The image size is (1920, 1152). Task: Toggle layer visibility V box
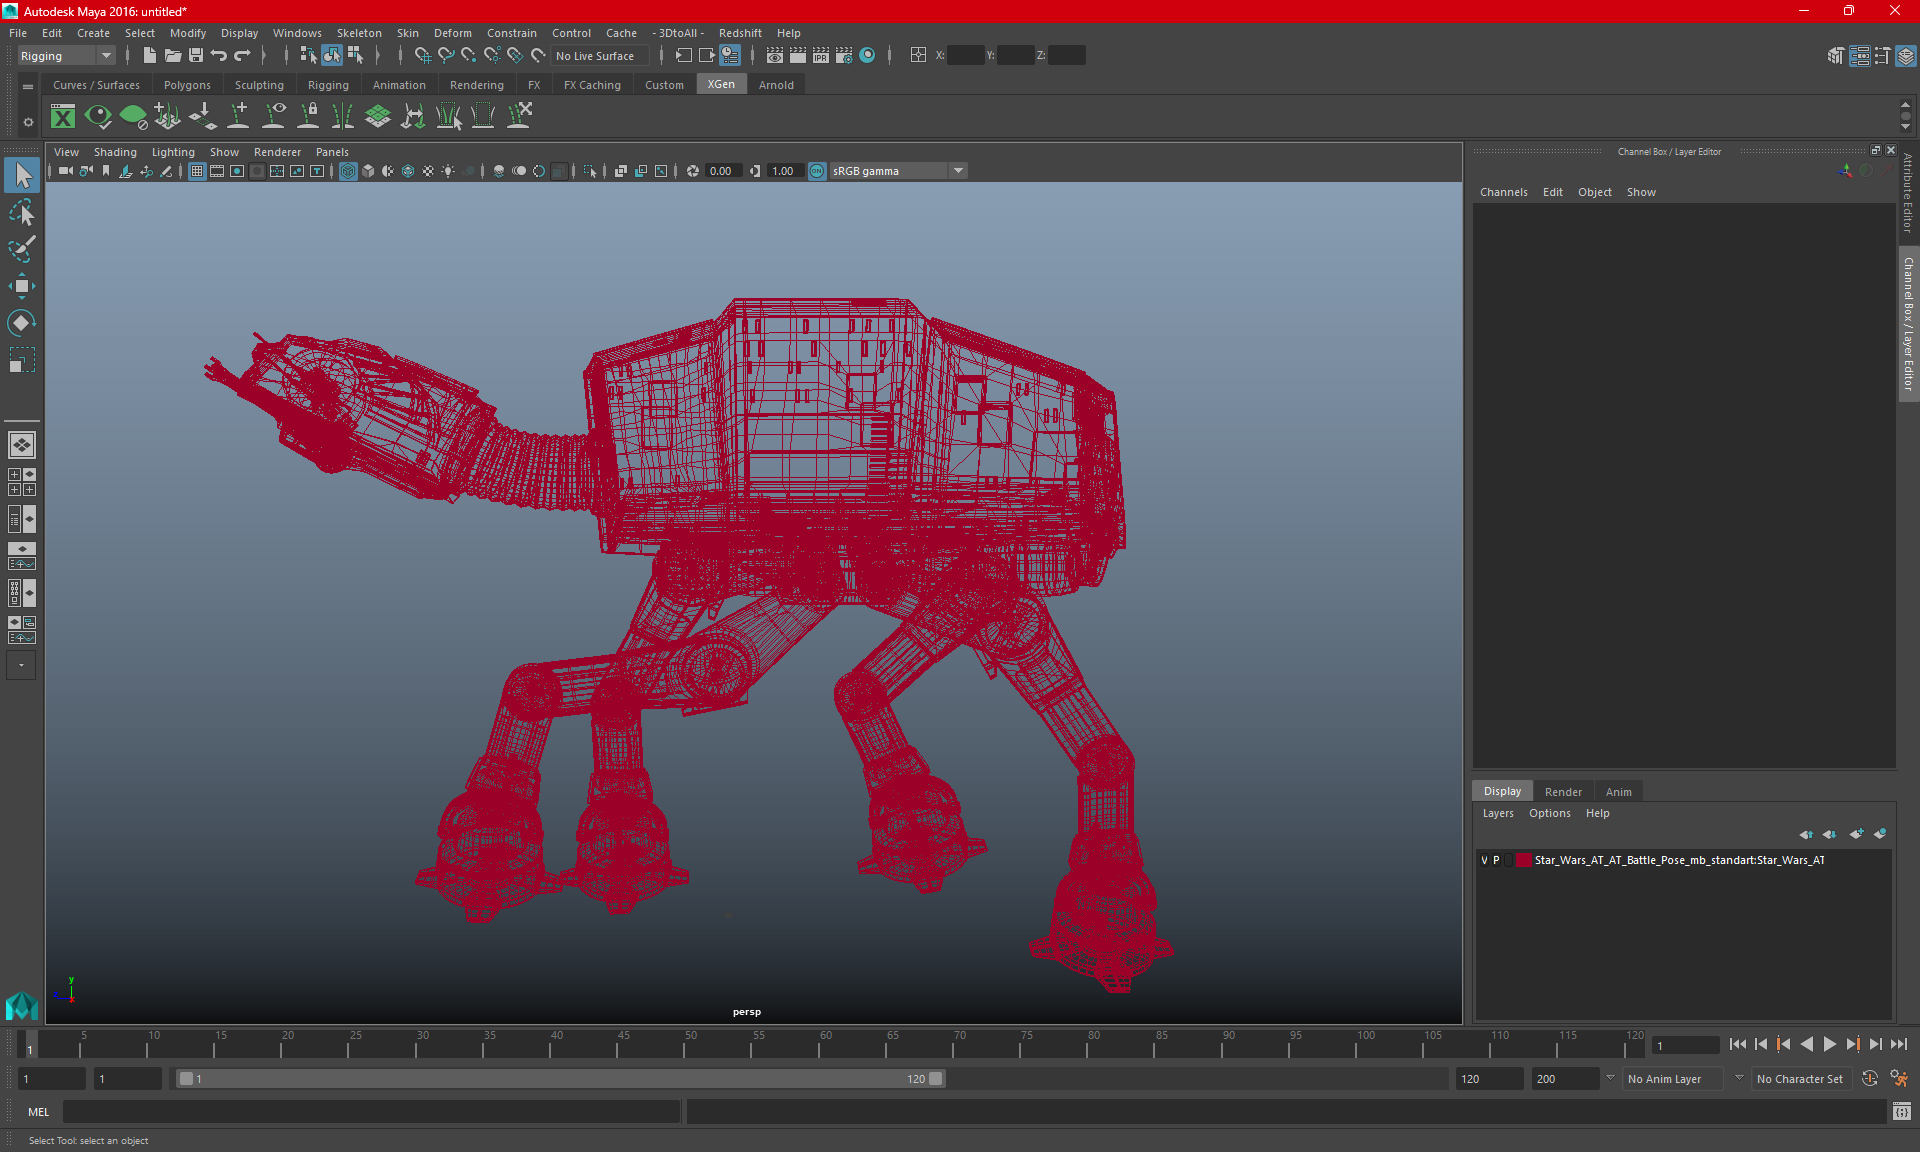pos(1484,860)
